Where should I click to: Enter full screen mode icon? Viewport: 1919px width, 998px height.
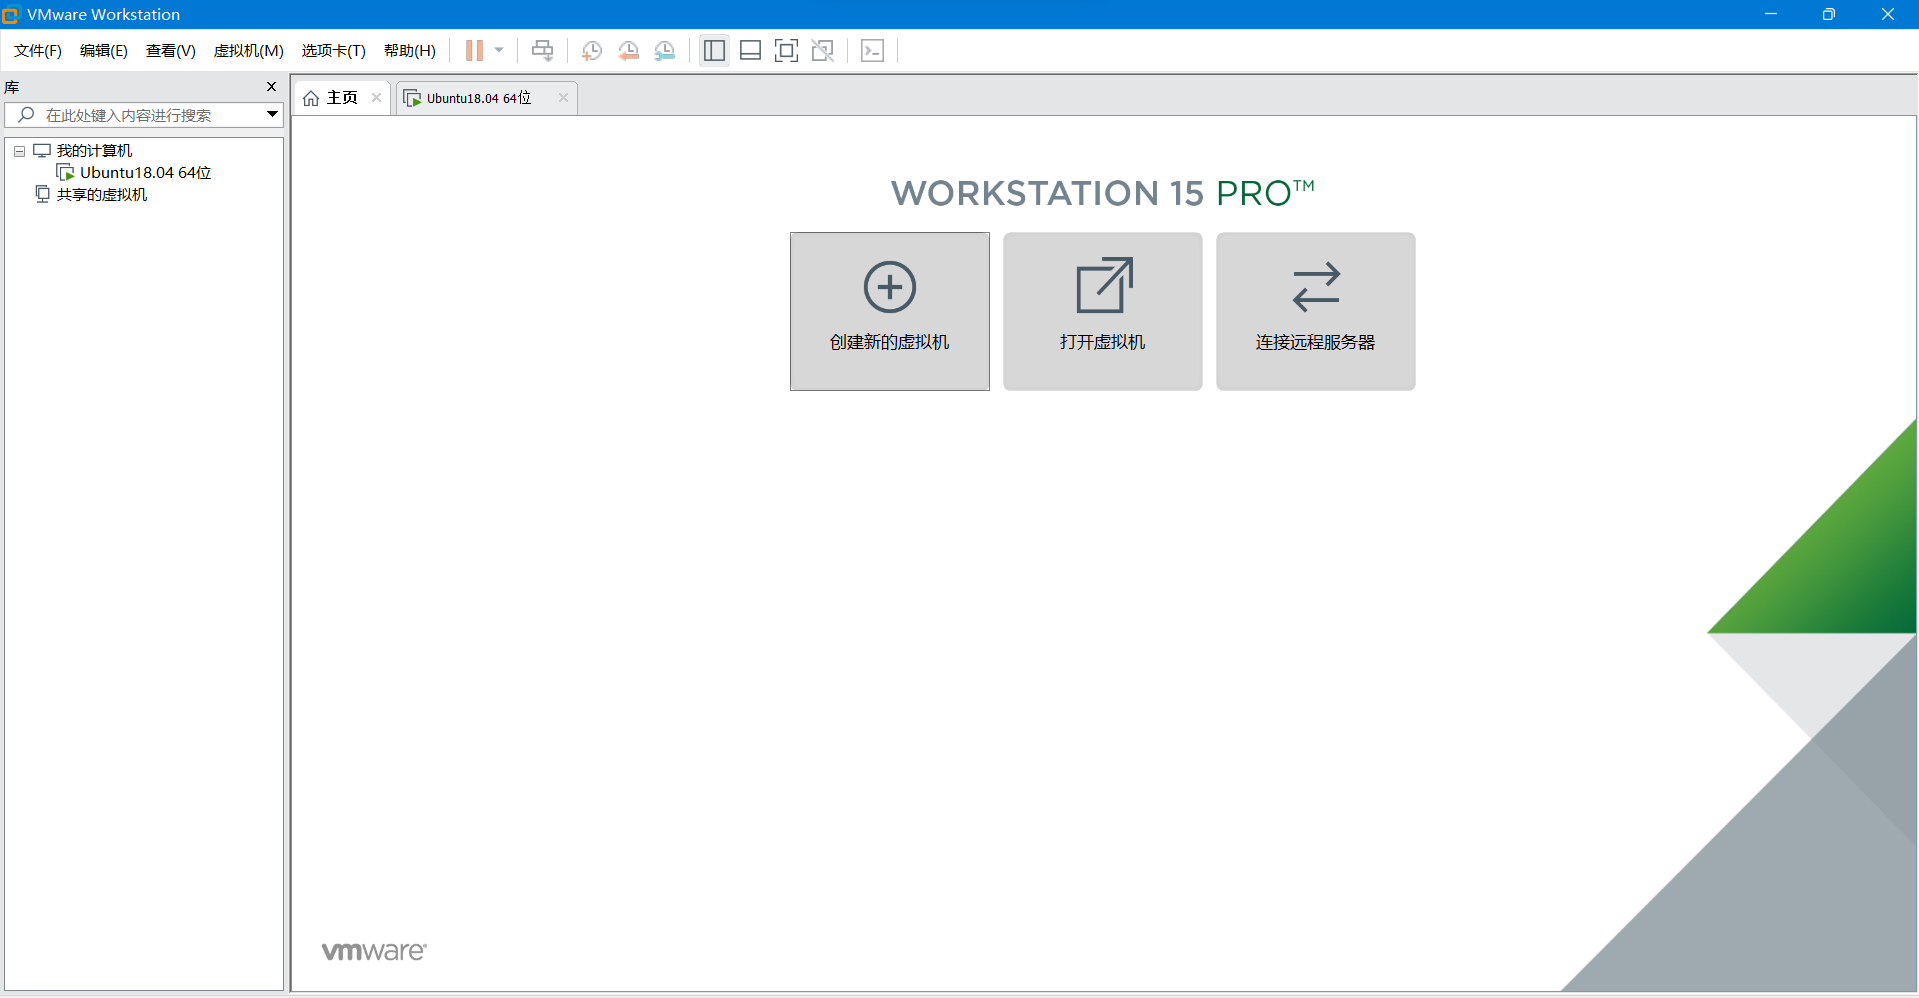[786, 51]
